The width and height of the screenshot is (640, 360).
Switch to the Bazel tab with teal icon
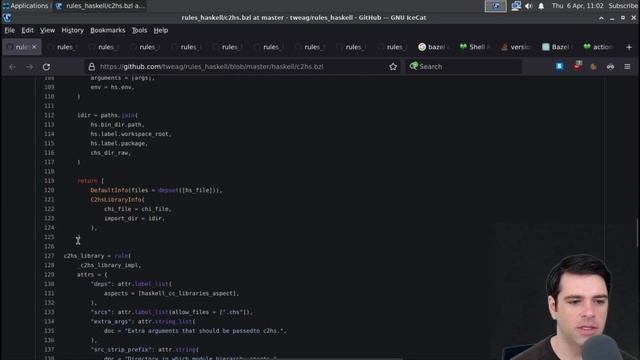(557, 47)
